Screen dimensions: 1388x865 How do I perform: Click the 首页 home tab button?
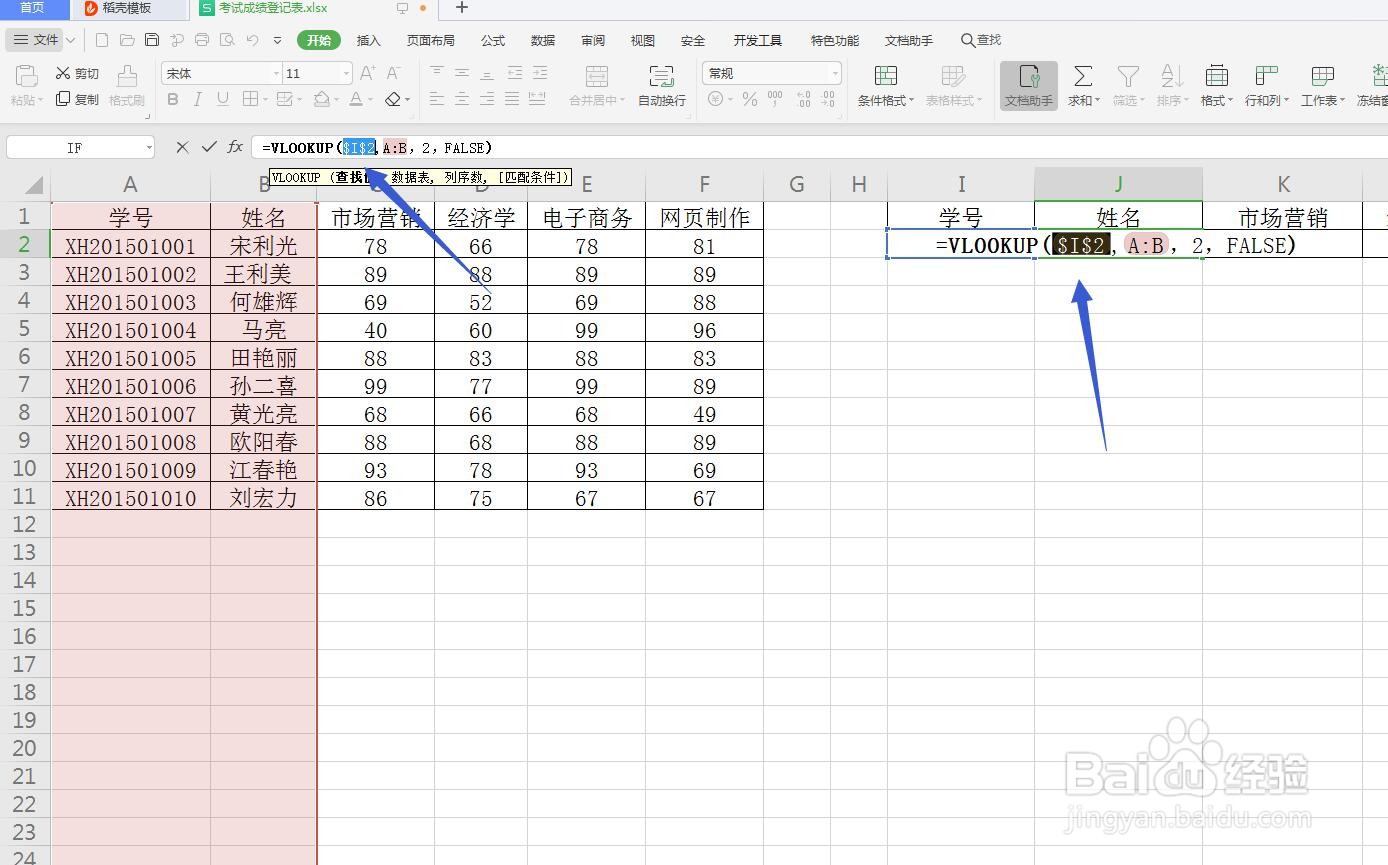pyautogui.click(x=33, y=8)
